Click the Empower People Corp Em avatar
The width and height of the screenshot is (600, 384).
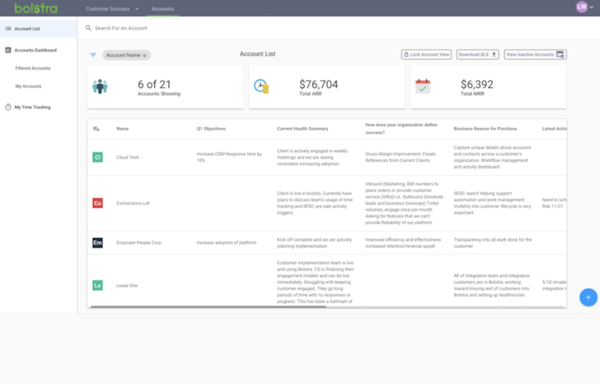tap(98, 242)
